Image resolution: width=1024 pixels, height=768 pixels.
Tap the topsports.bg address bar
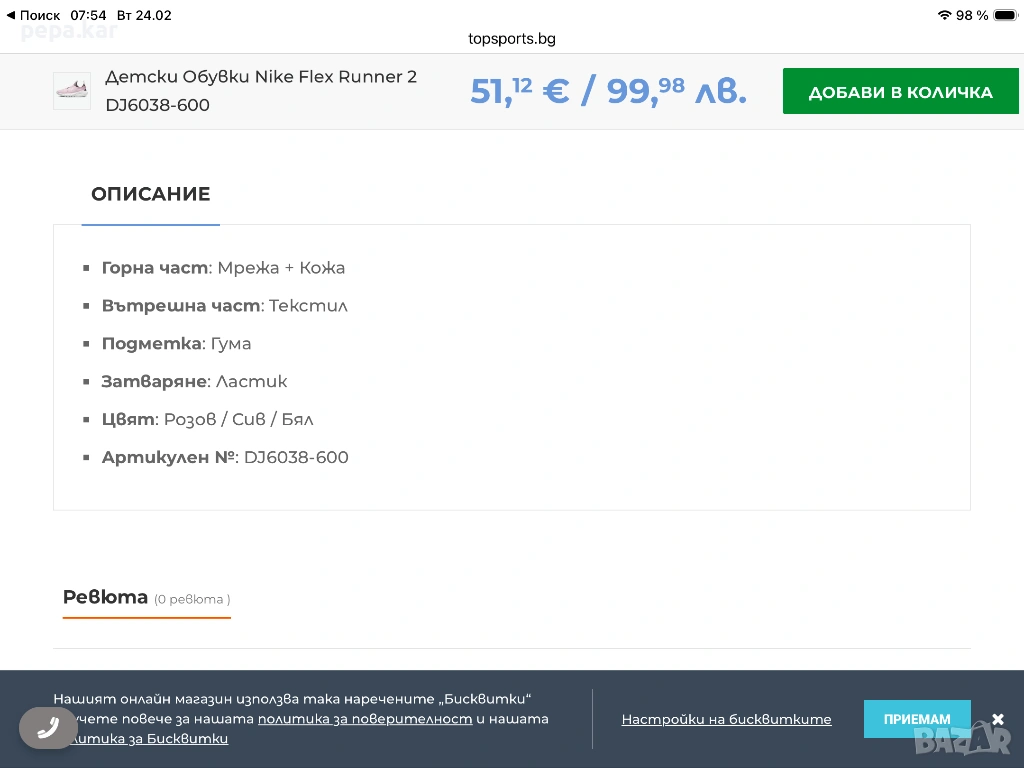[x=511, y=39]
